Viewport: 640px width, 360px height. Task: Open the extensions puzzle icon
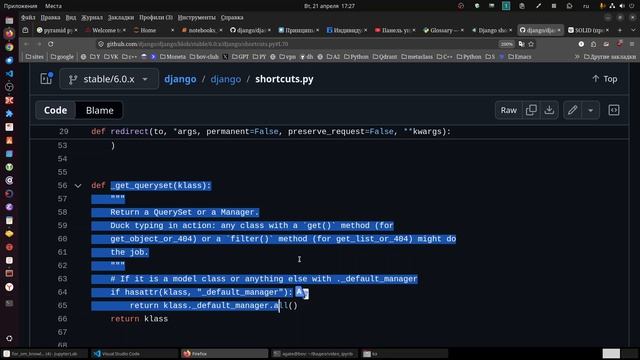[x=593, y=44]
